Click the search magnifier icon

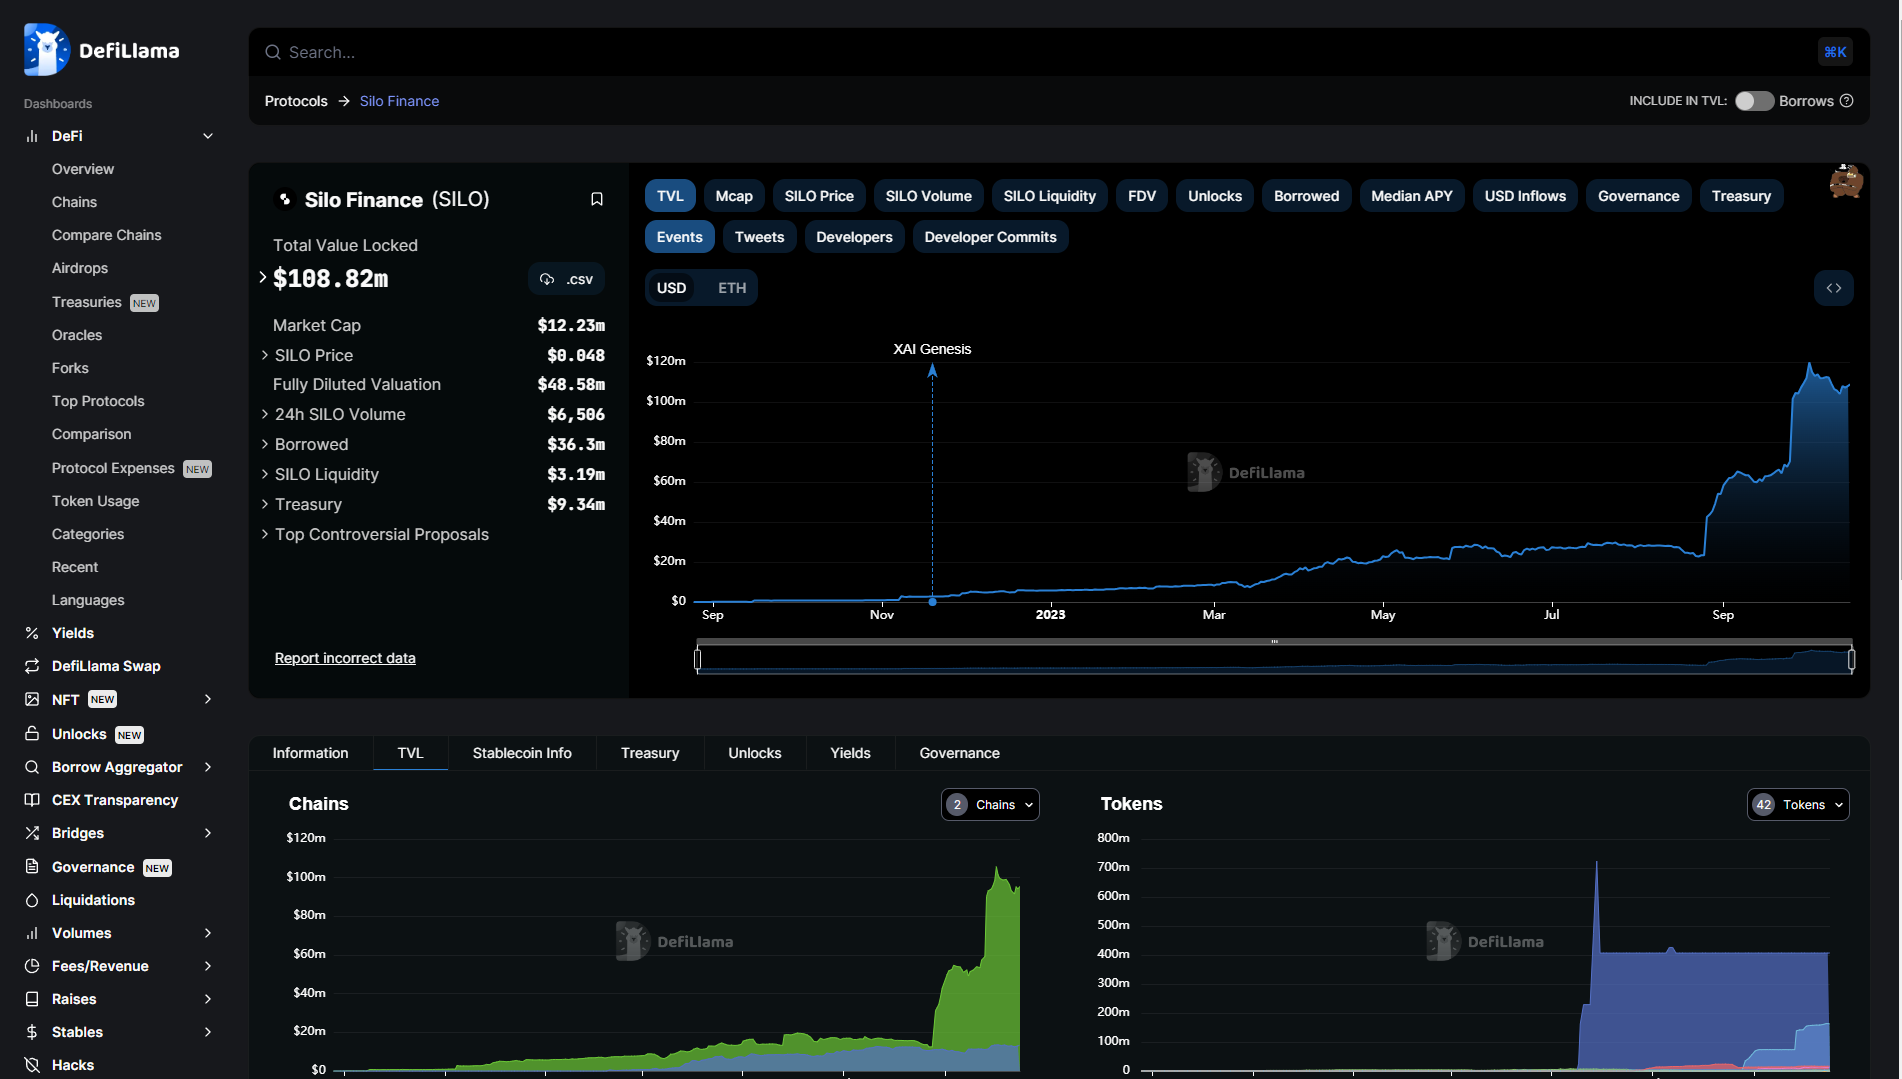(272, 52)
